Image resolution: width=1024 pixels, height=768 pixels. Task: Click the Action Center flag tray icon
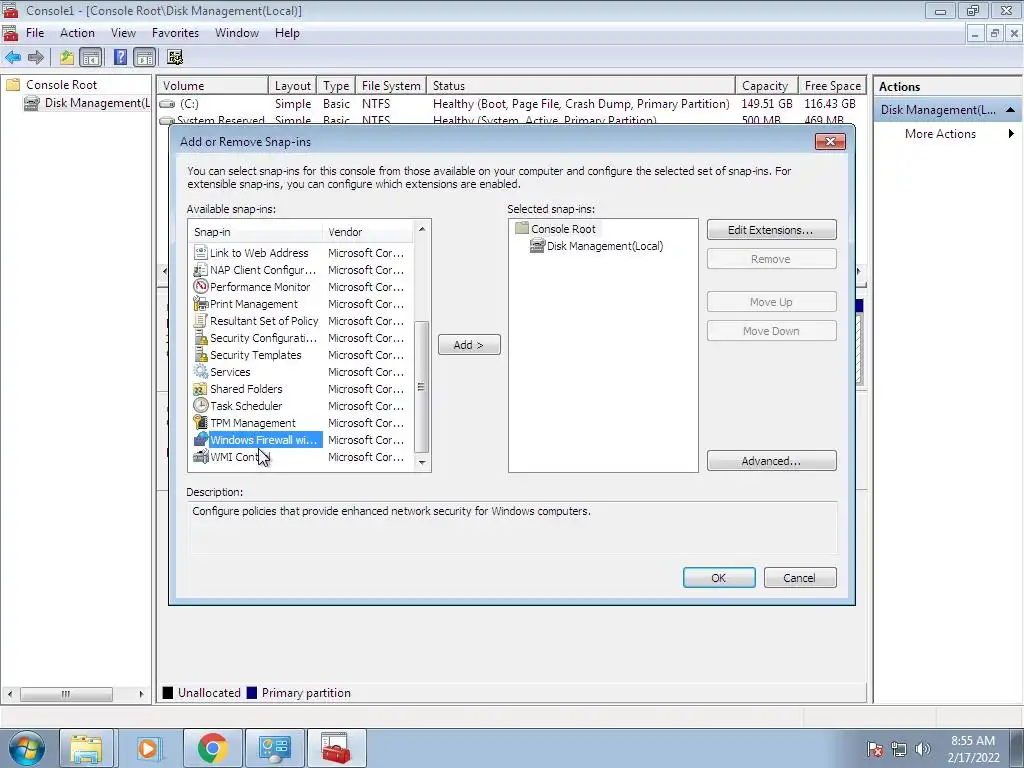click(x=875, y=749)
